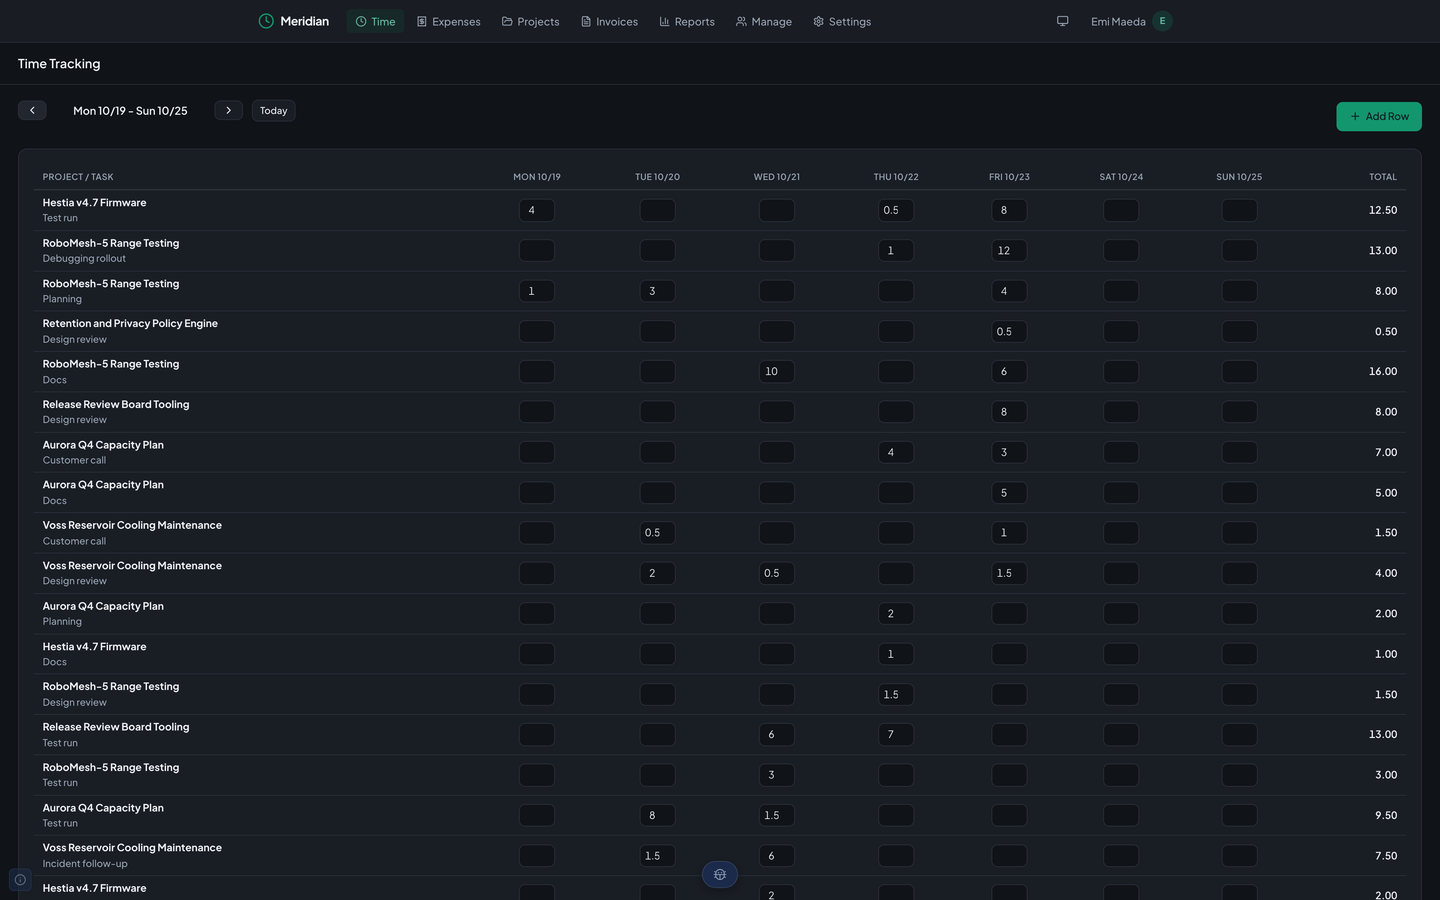Click the Meridian clock logo
The image size is (1440, 900).
[x=266, y=21]
